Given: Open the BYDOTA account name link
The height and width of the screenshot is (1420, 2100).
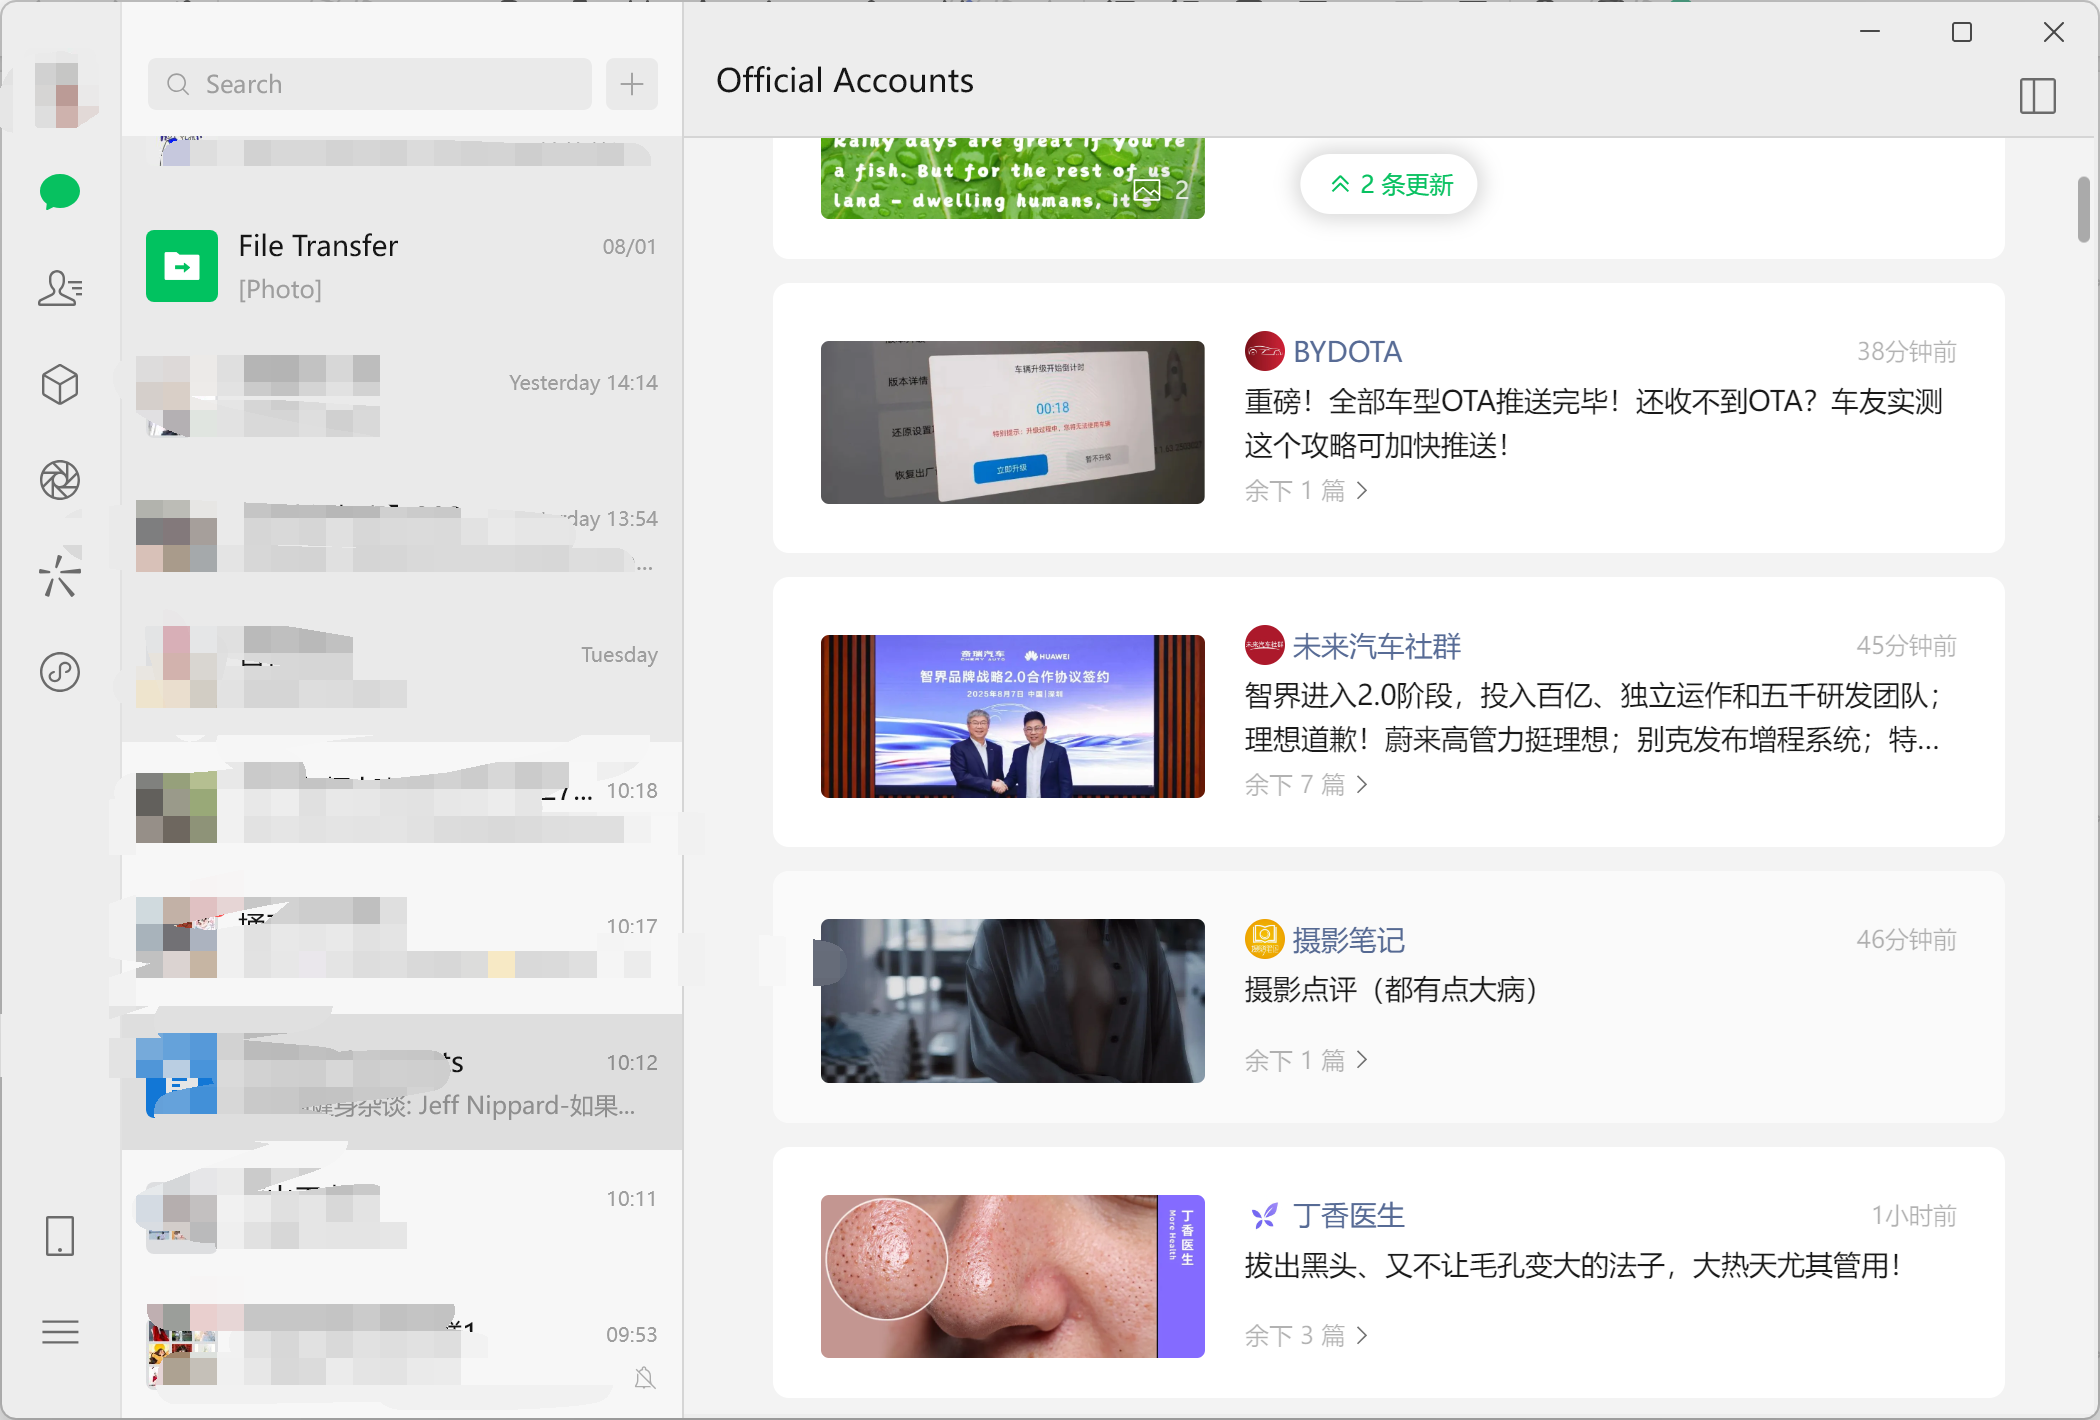Looking at the screenshot, I should pos(1347,352).
